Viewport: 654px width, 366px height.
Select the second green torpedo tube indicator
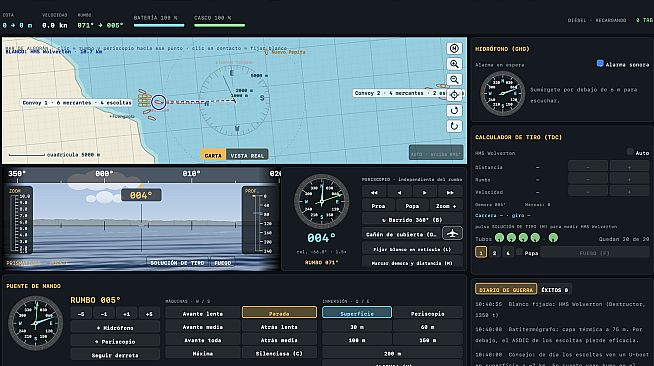511,238
